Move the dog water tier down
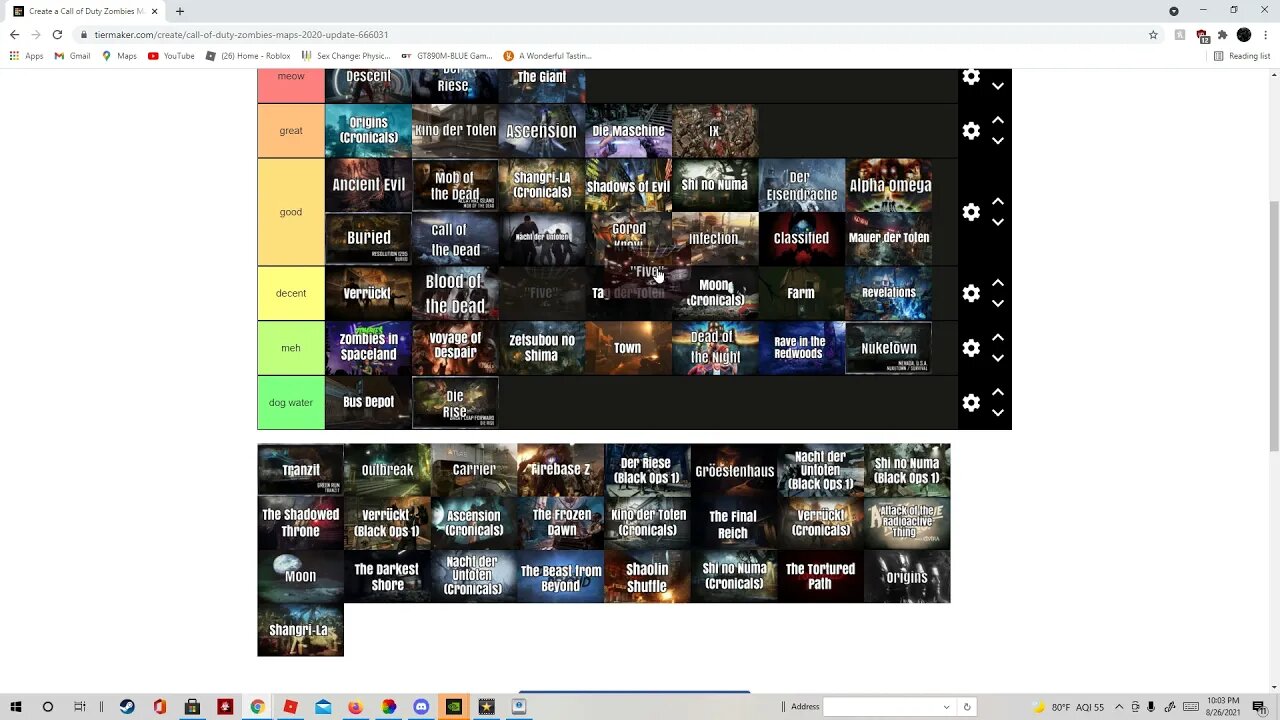Viewport: 1280px width, 720px height. point(998,412)
